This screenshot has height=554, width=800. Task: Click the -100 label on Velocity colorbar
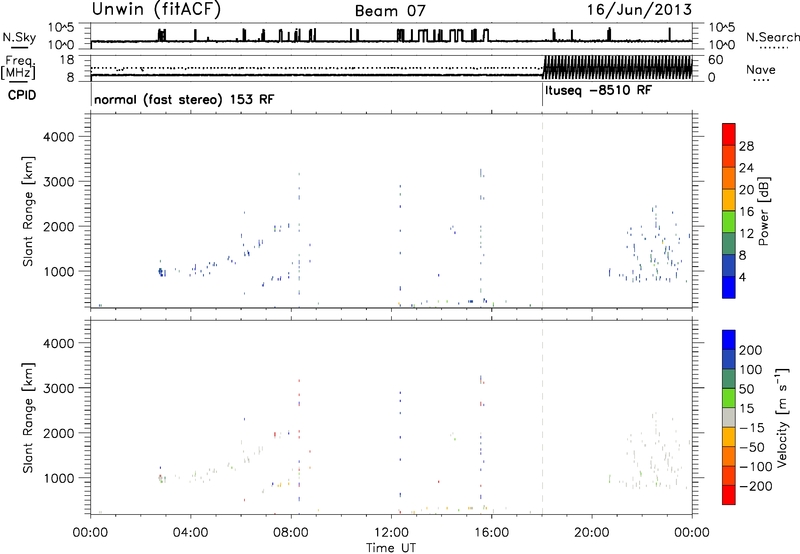[x=755, y=467]
